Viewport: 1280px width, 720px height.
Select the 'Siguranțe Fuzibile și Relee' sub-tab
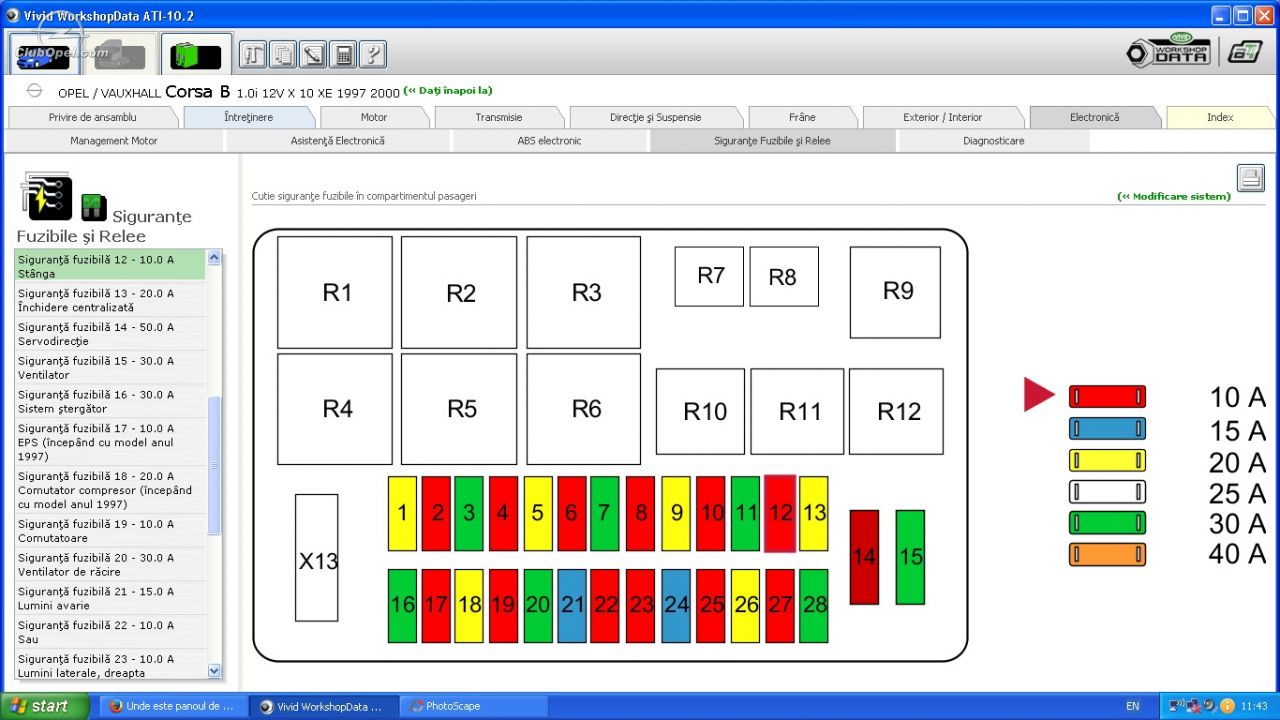pyautogui.click(x=772, y=141)
